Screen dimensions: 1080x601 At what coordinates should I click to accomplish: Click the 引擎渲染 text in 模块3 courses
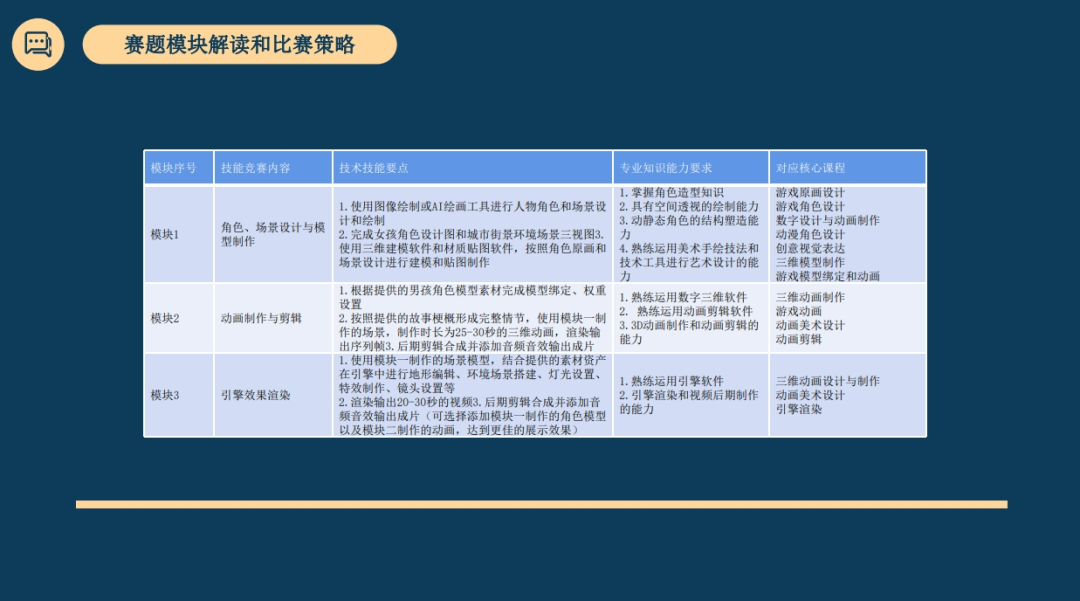point(799,406)
